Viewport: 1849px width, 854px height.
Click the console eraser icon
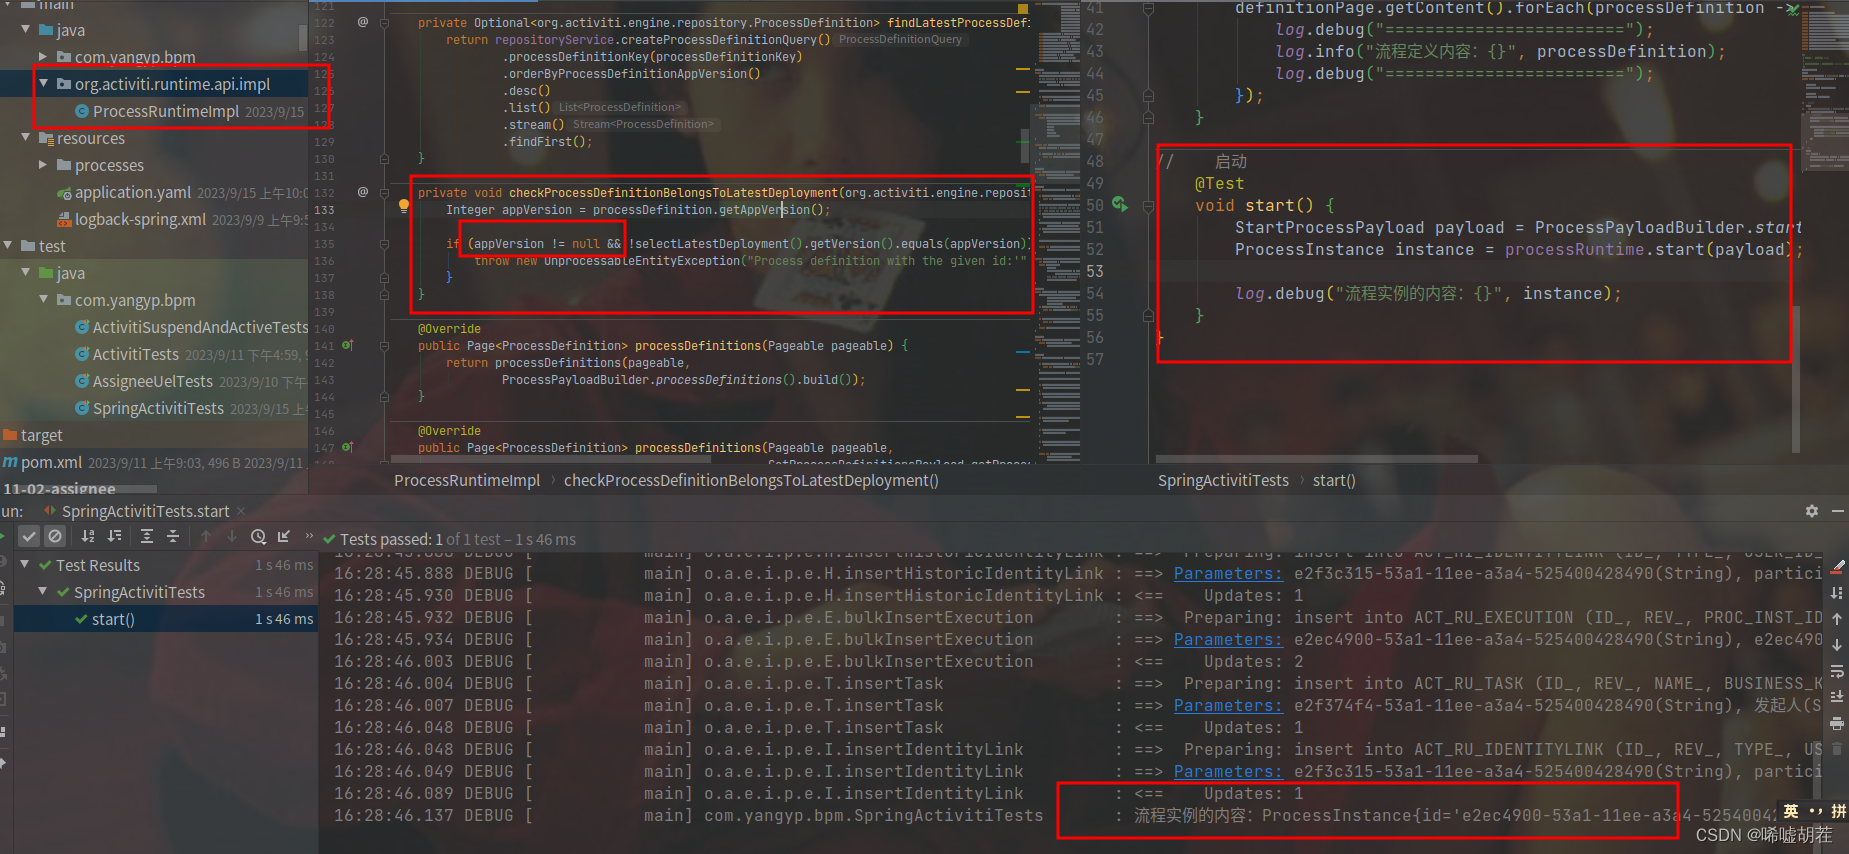point(1838,567)
